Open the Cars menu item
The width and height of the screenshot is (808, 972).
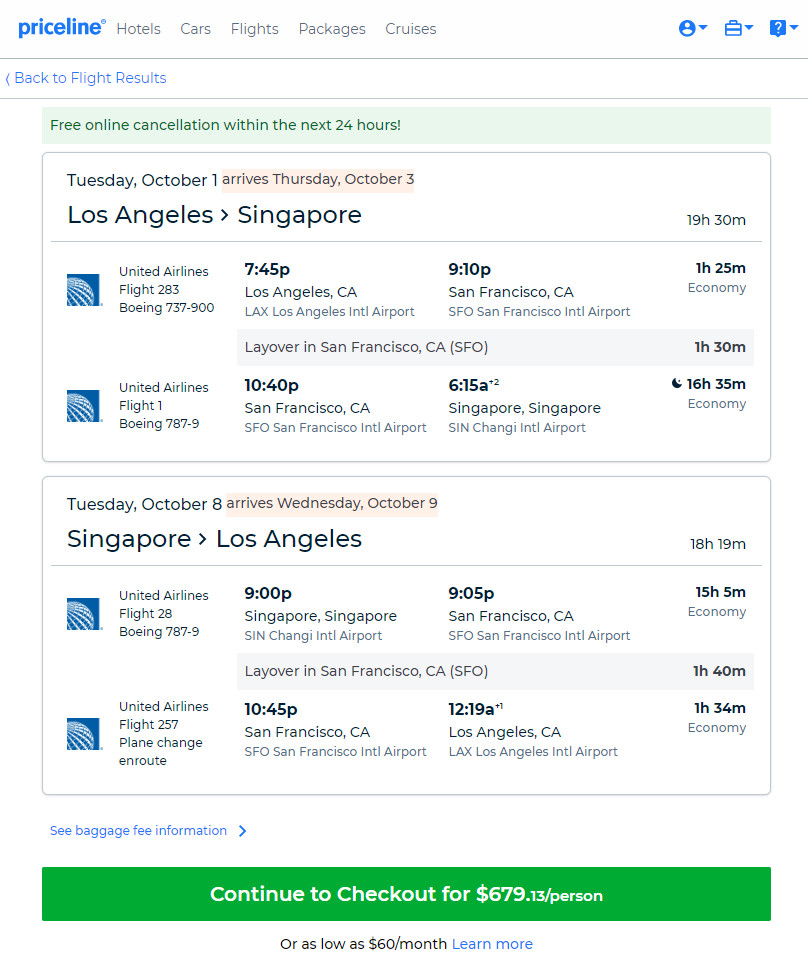(x=195, y=29)
